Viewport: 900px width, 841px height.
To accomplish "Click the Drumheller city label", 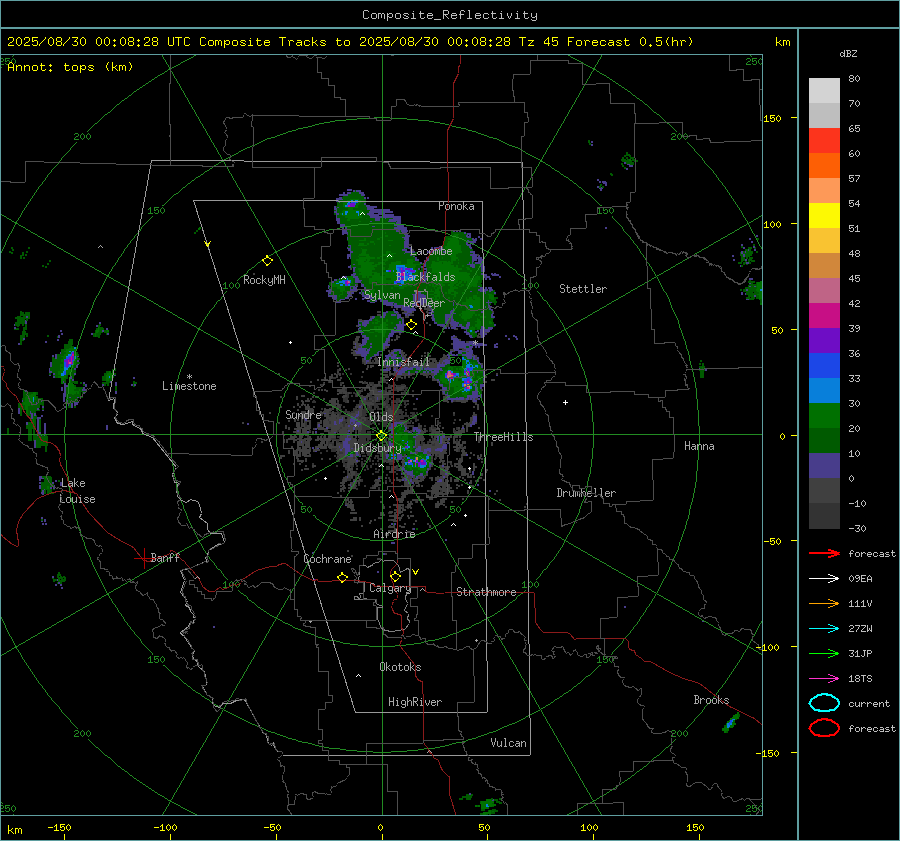I will (x=586, y=493).
